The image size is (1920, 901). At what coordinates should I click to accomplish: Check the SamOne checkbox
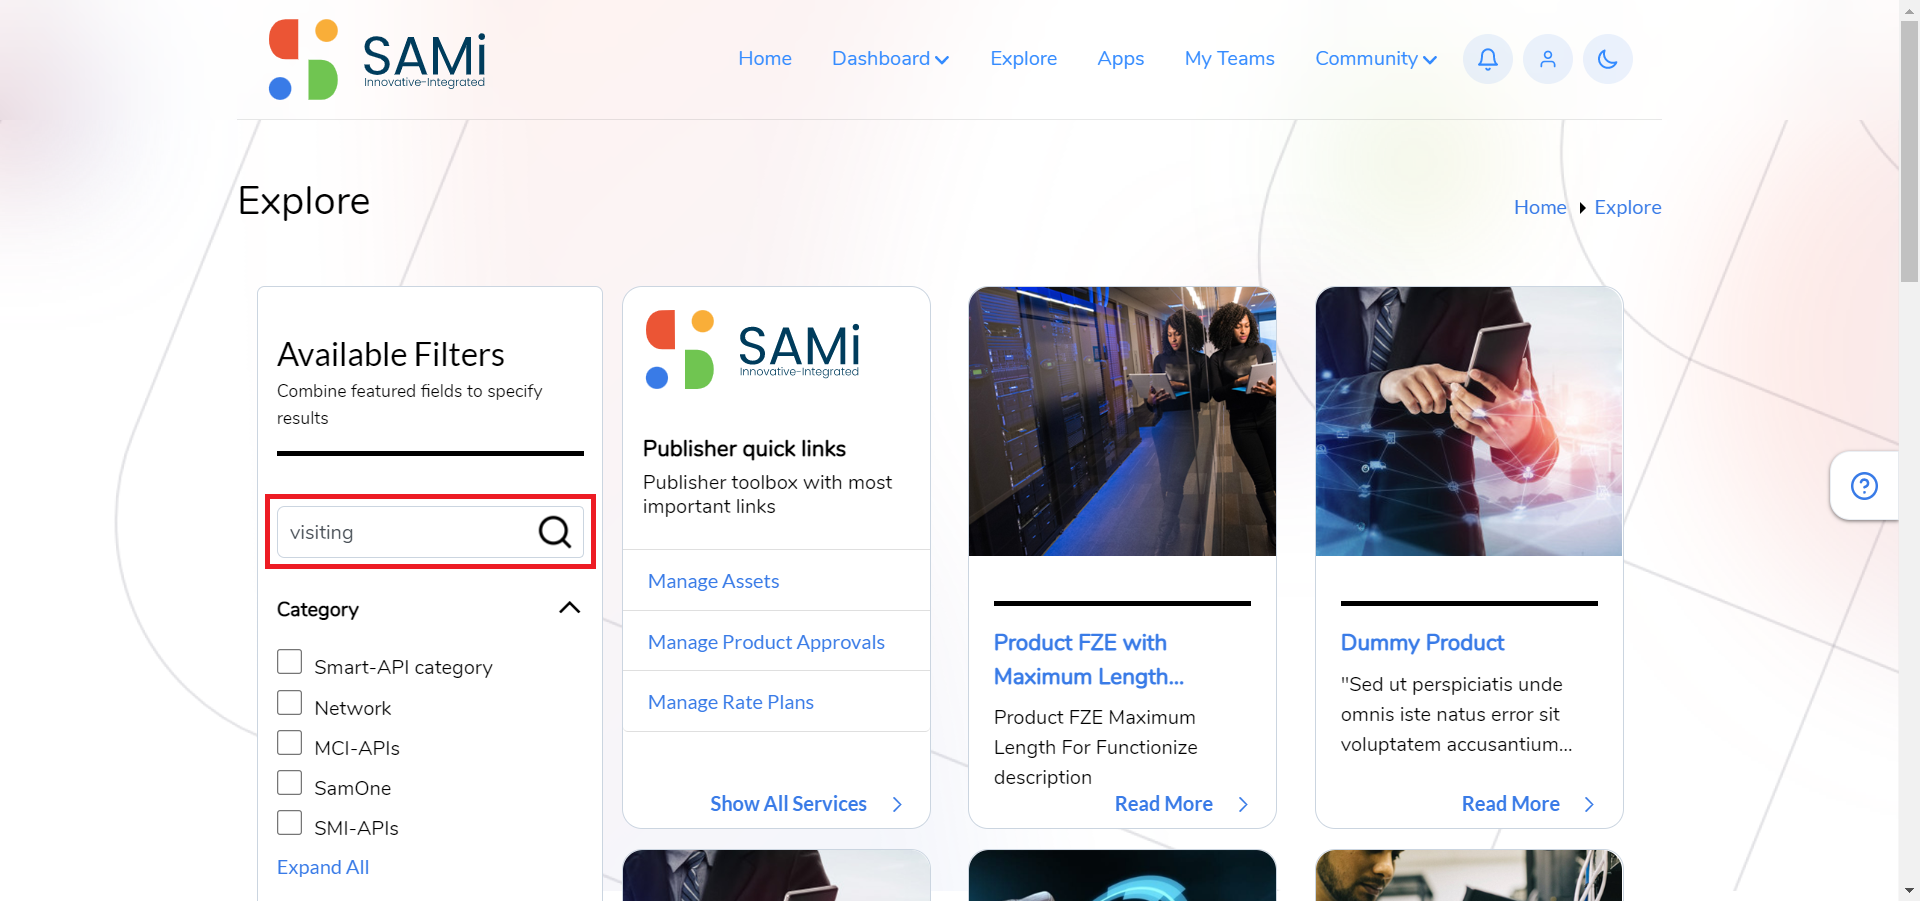pos(289,783)
